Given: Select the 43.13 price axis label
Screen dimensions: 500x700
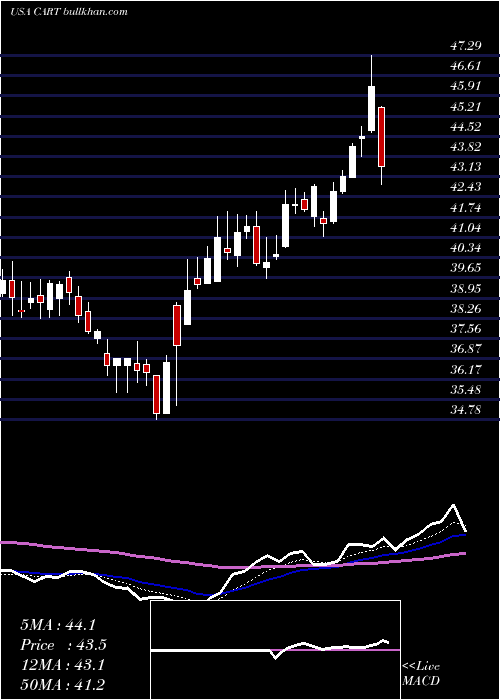Looking at the screenshot, I should tap(466, 167).
